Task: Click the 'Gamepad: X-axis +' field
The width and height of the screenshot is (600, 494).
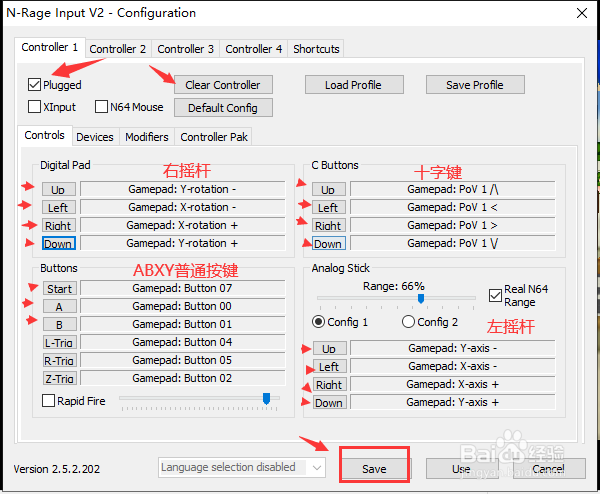Action: coord(453,384)
